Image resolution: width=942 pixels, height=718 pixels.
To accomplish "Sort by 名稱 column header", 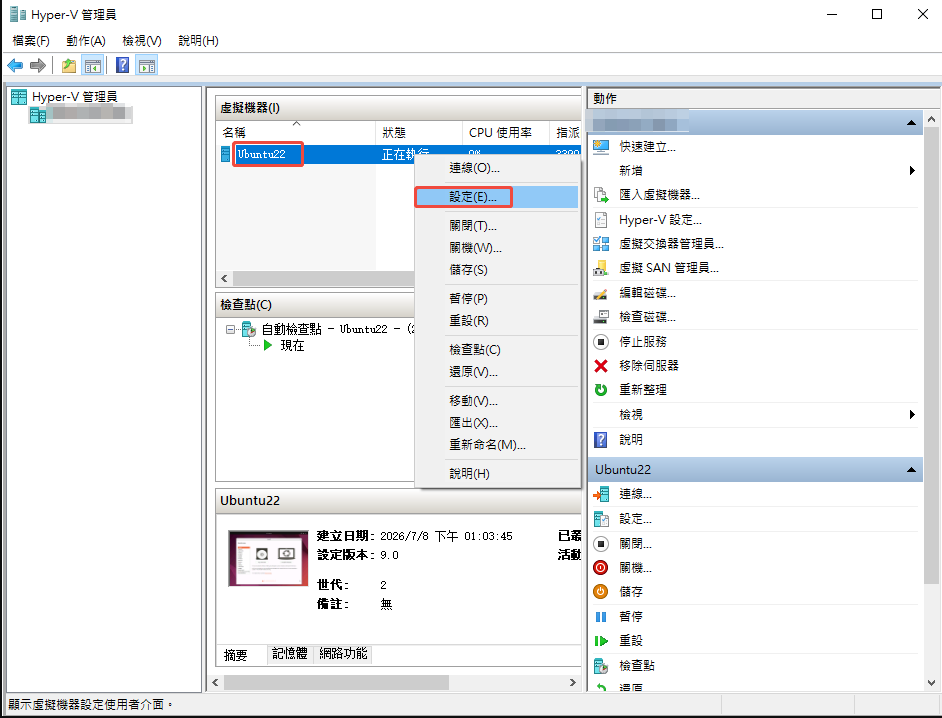I will tap(295, 132).
